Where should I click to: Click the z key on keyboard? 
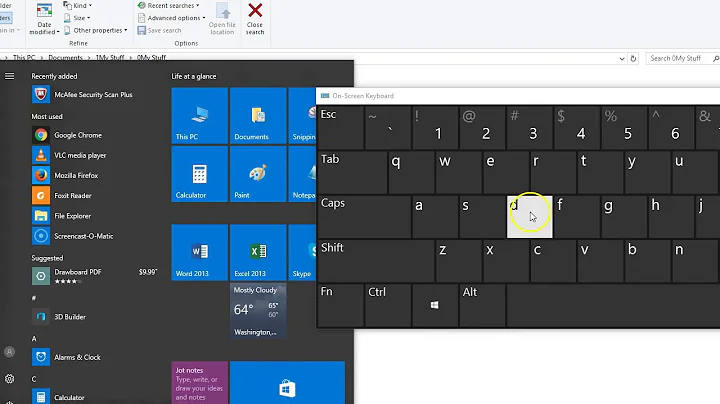(458, 261)
